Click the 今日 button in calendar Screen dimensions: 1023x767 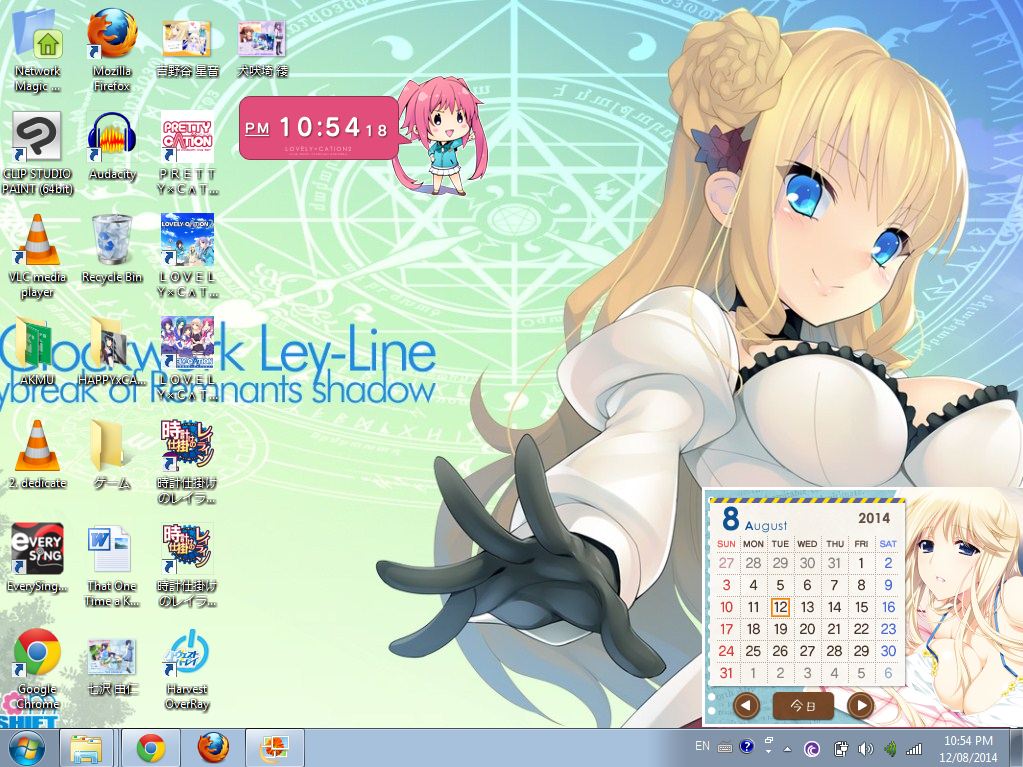pos(803,705)
